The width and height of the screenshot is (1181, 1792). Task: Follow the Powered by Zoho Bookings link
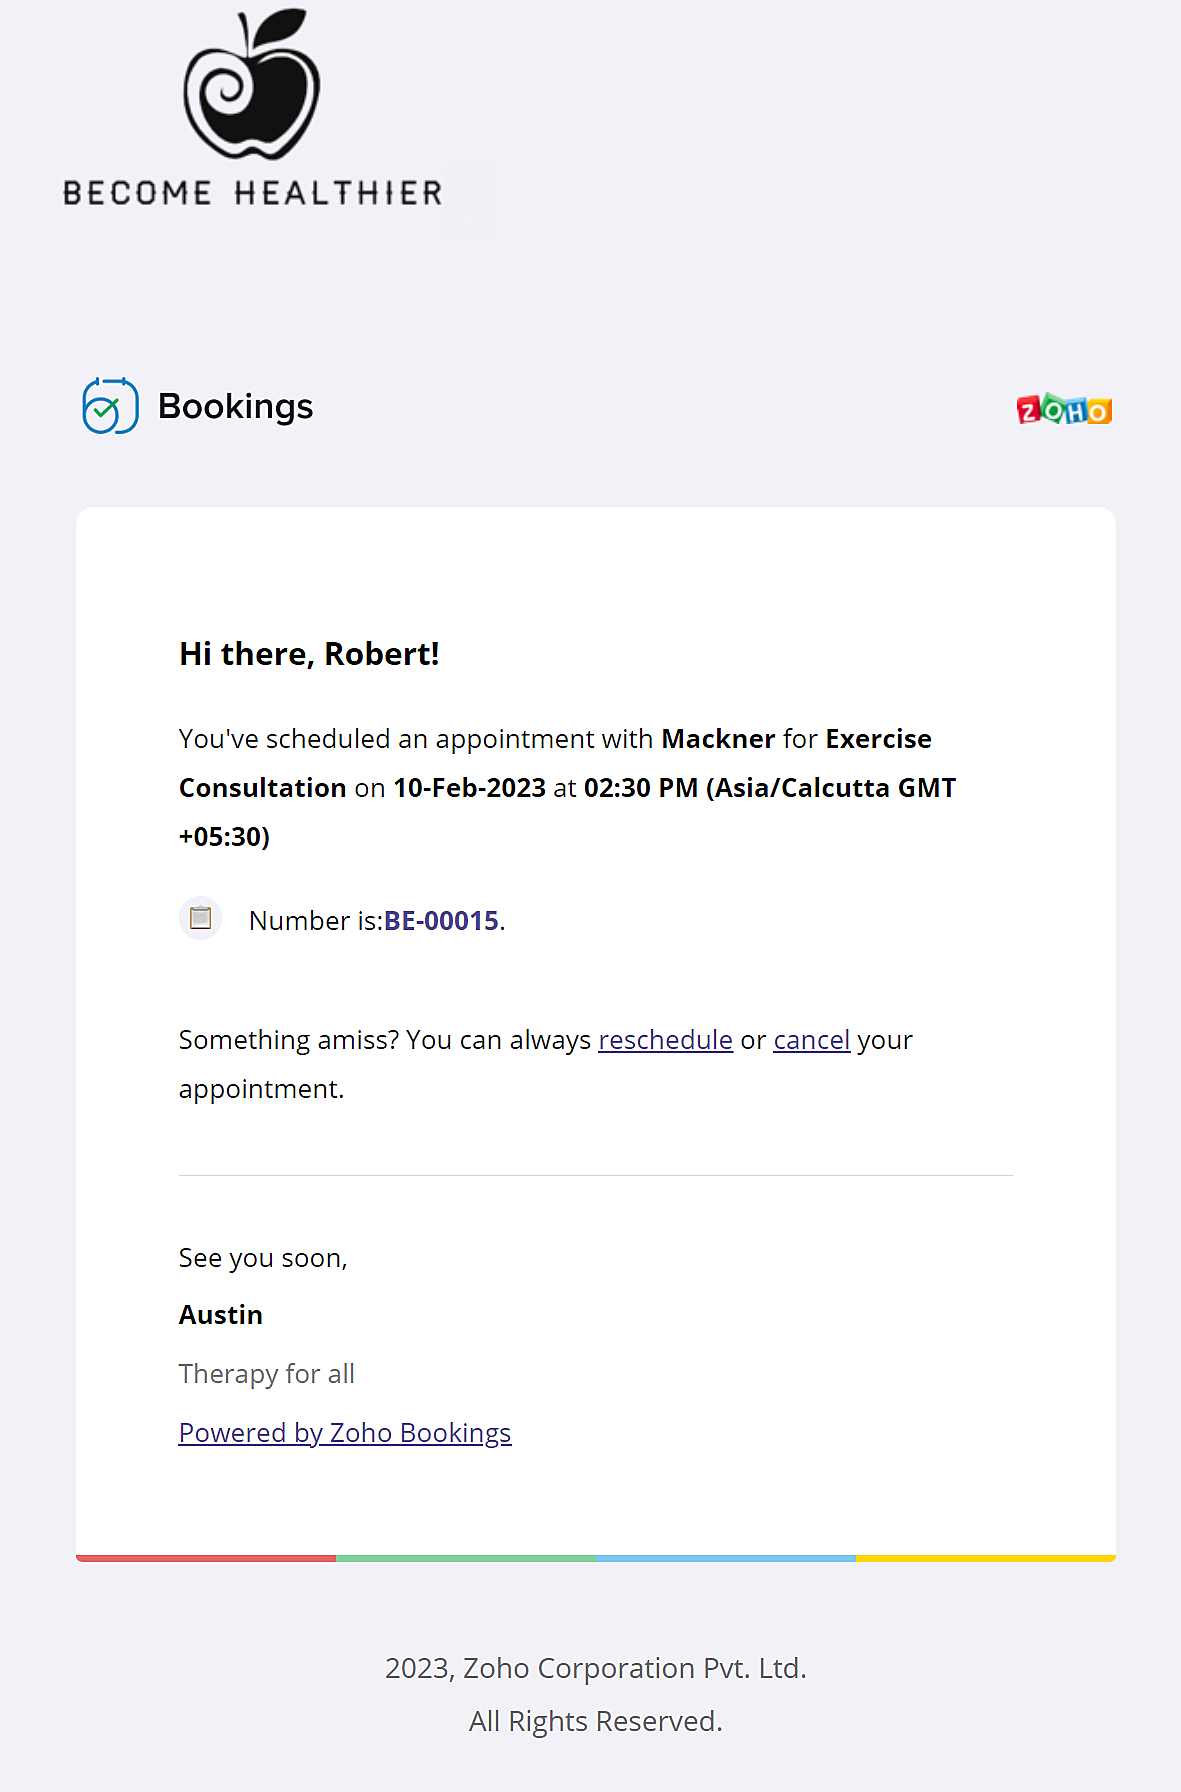(x=345, y=1433)
